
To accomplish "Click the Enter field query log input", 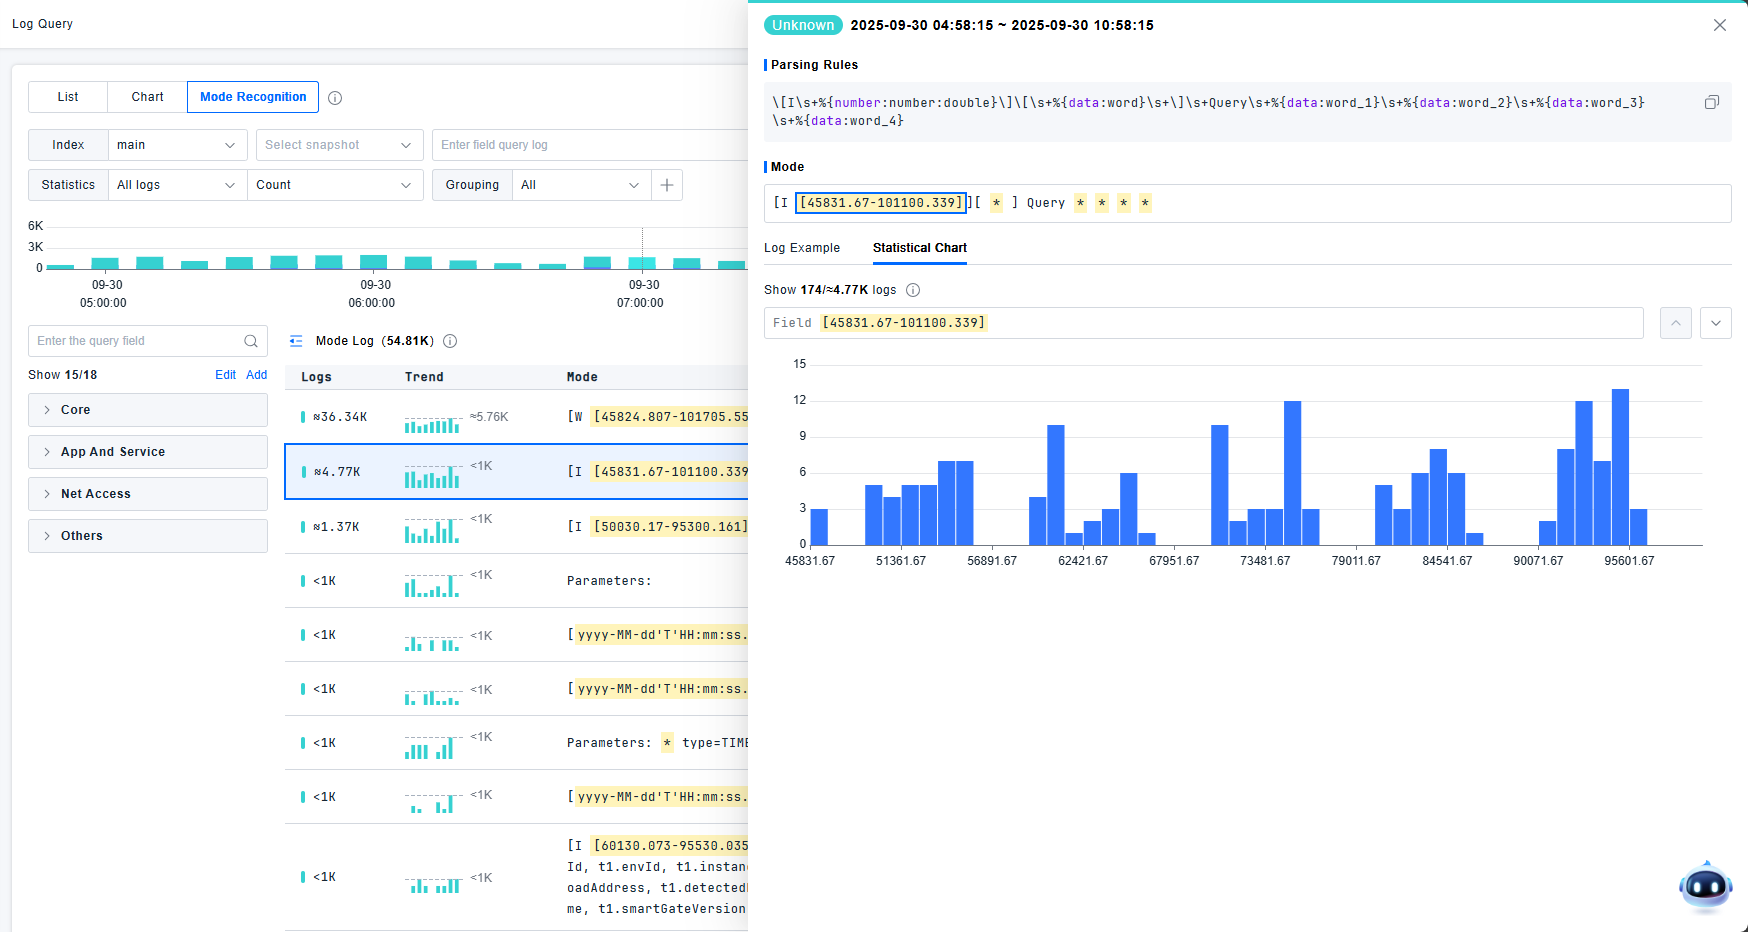I will click(592, 145).
